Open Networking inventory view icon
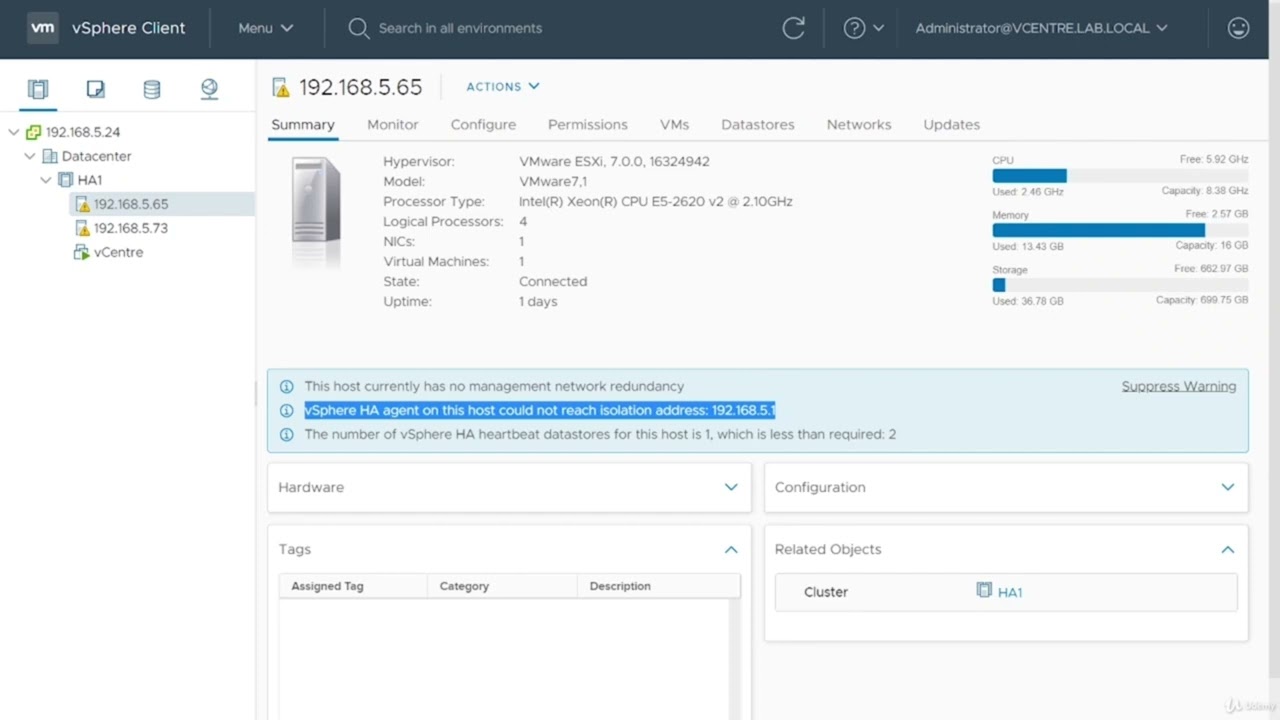Screen dimensions: 1280x720 209,89
